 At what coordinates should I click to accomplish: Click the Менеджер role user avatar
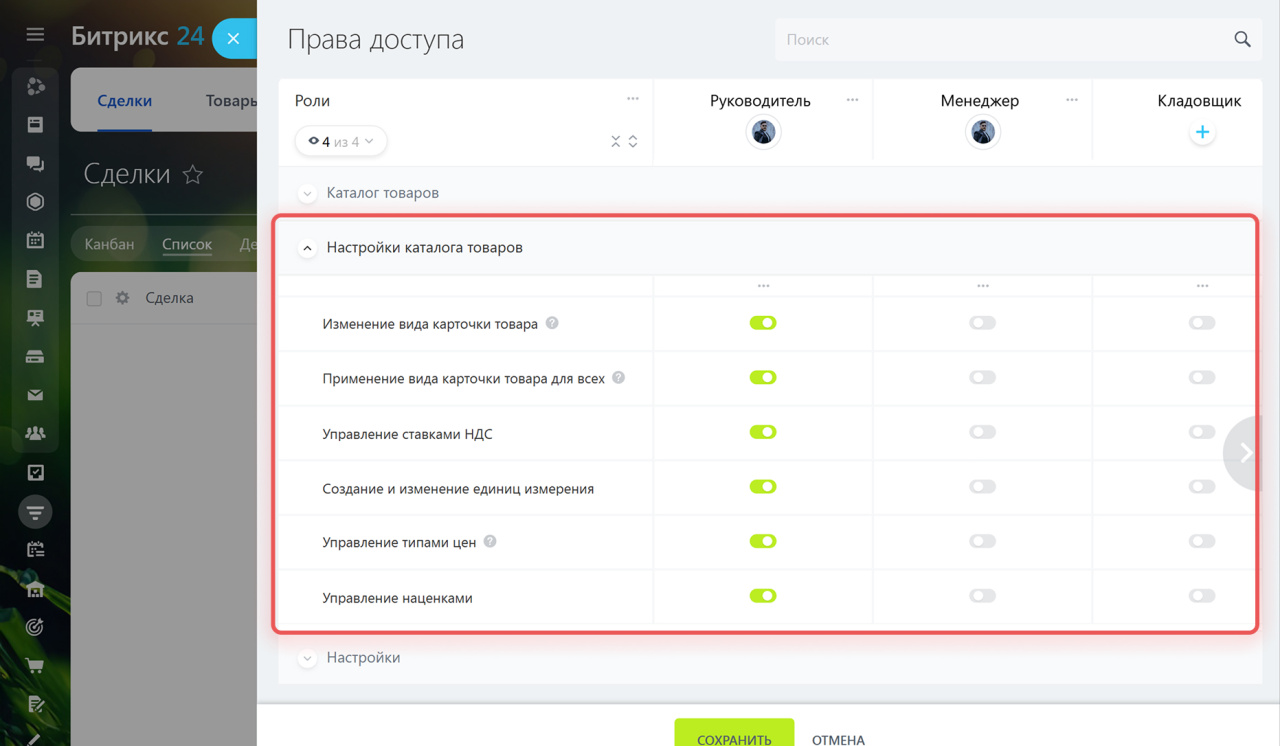tap(982, 132)
